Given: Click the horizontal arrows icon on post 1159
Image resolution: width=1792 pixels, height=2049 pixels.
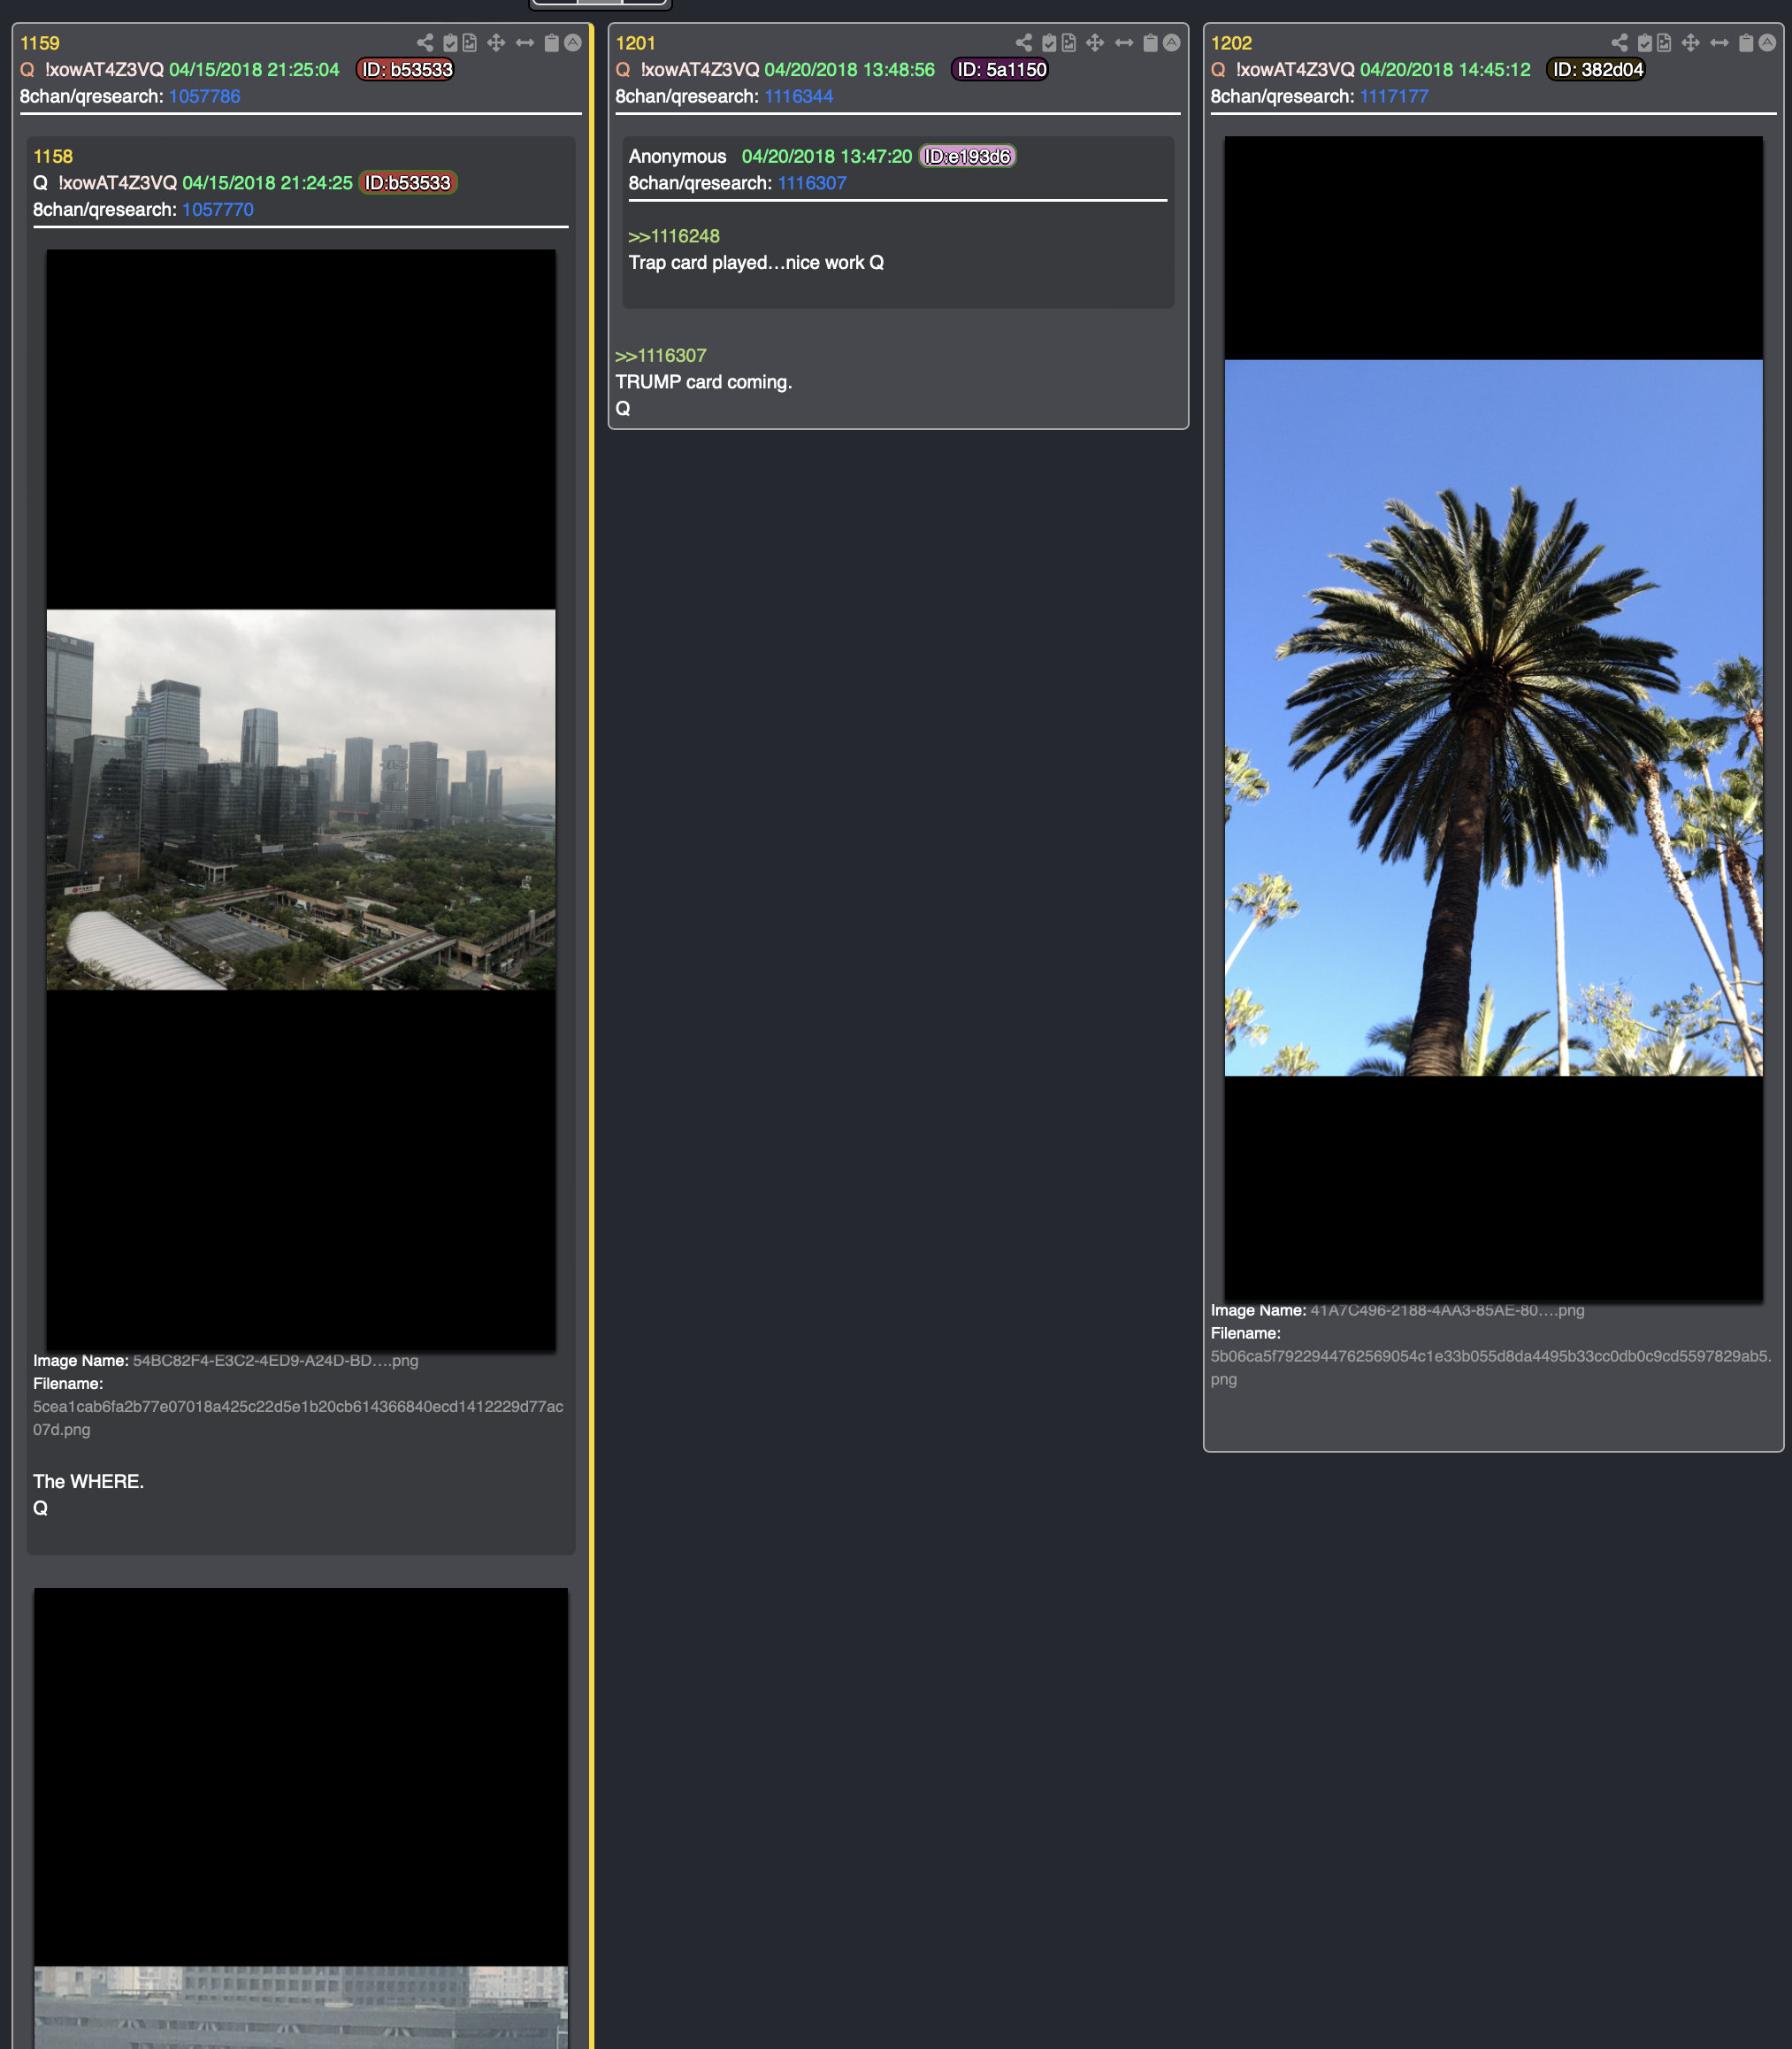Looking at the screenshot, I should click(x=524, y=43).
